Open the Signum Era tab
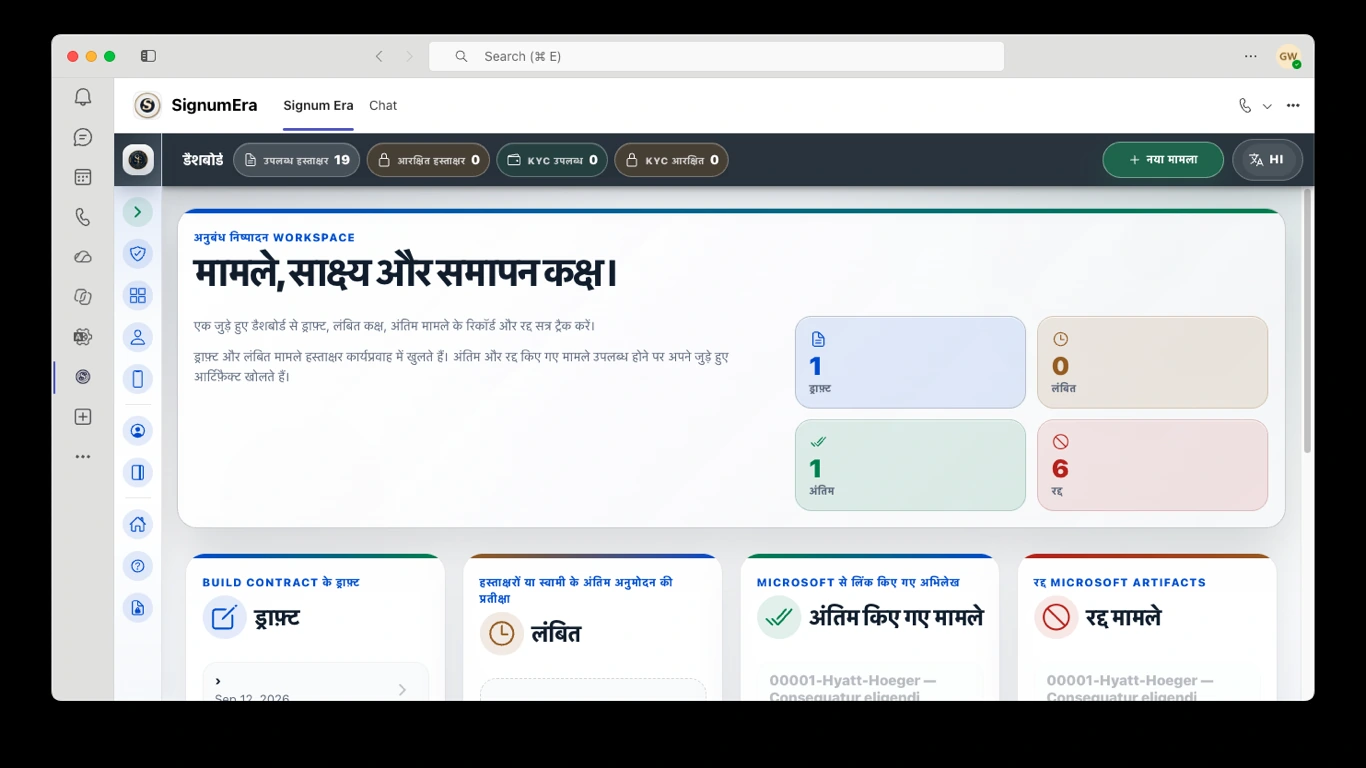Viewport: 1366px width, 768px height. 318,105
